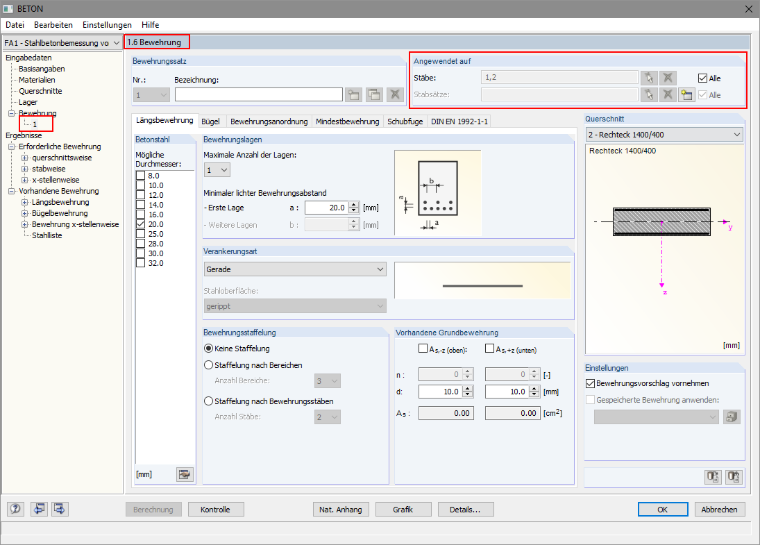Click the delete reinforcement set icon
The image size is (760, 545).
[x=395, y=95]
